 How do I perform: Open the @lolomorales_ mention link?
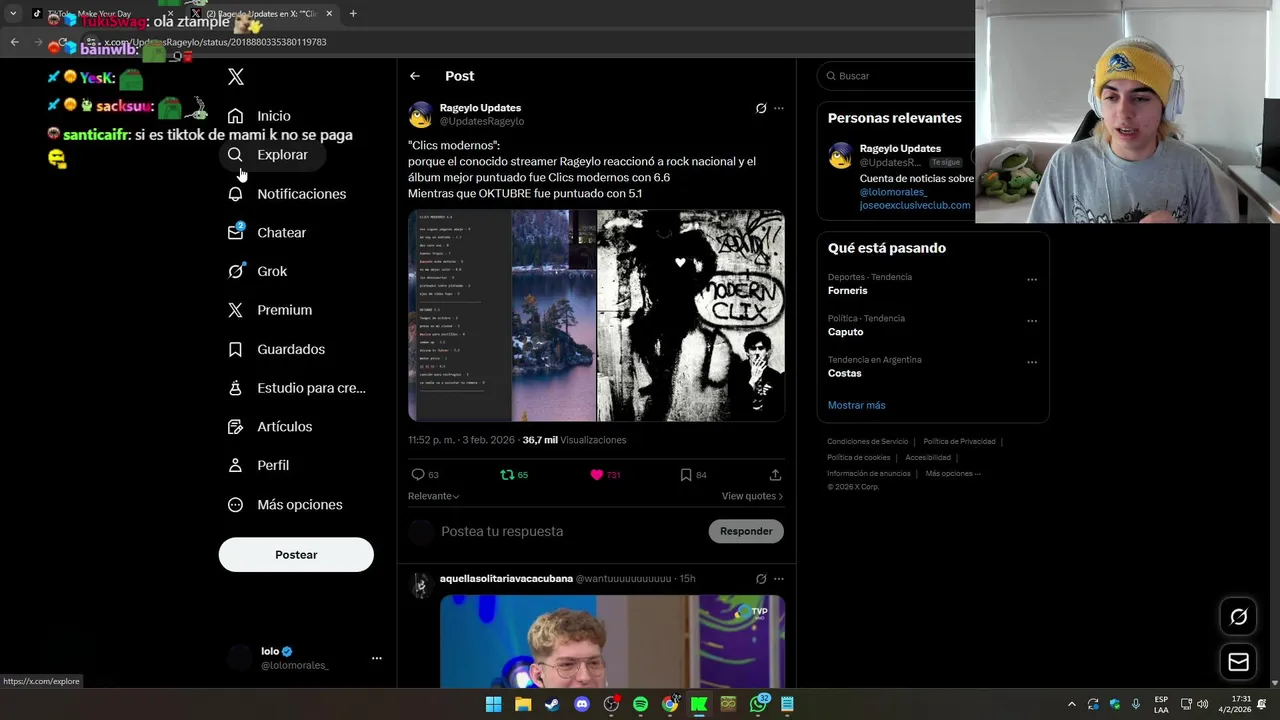coord(893,192)
